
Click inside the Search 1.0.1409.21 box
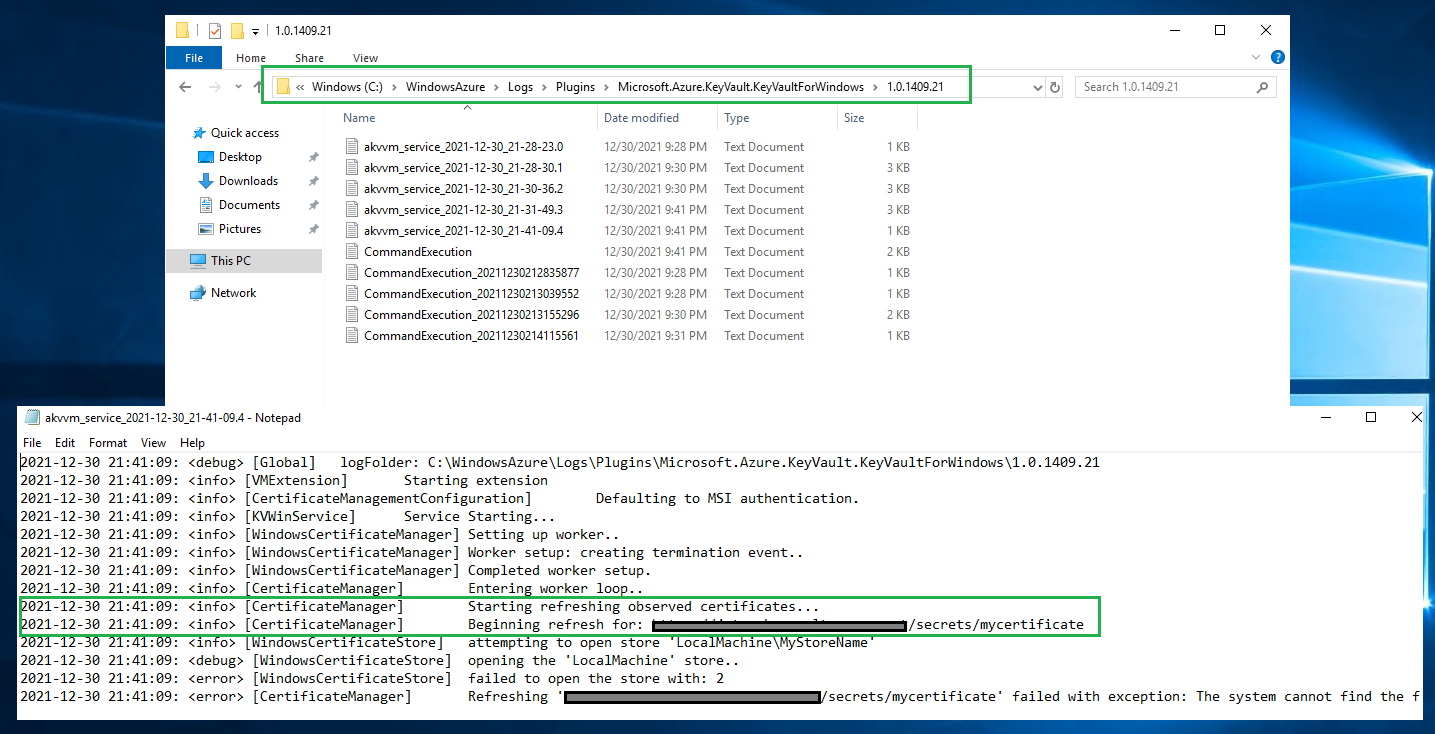tap(1150, 87)
